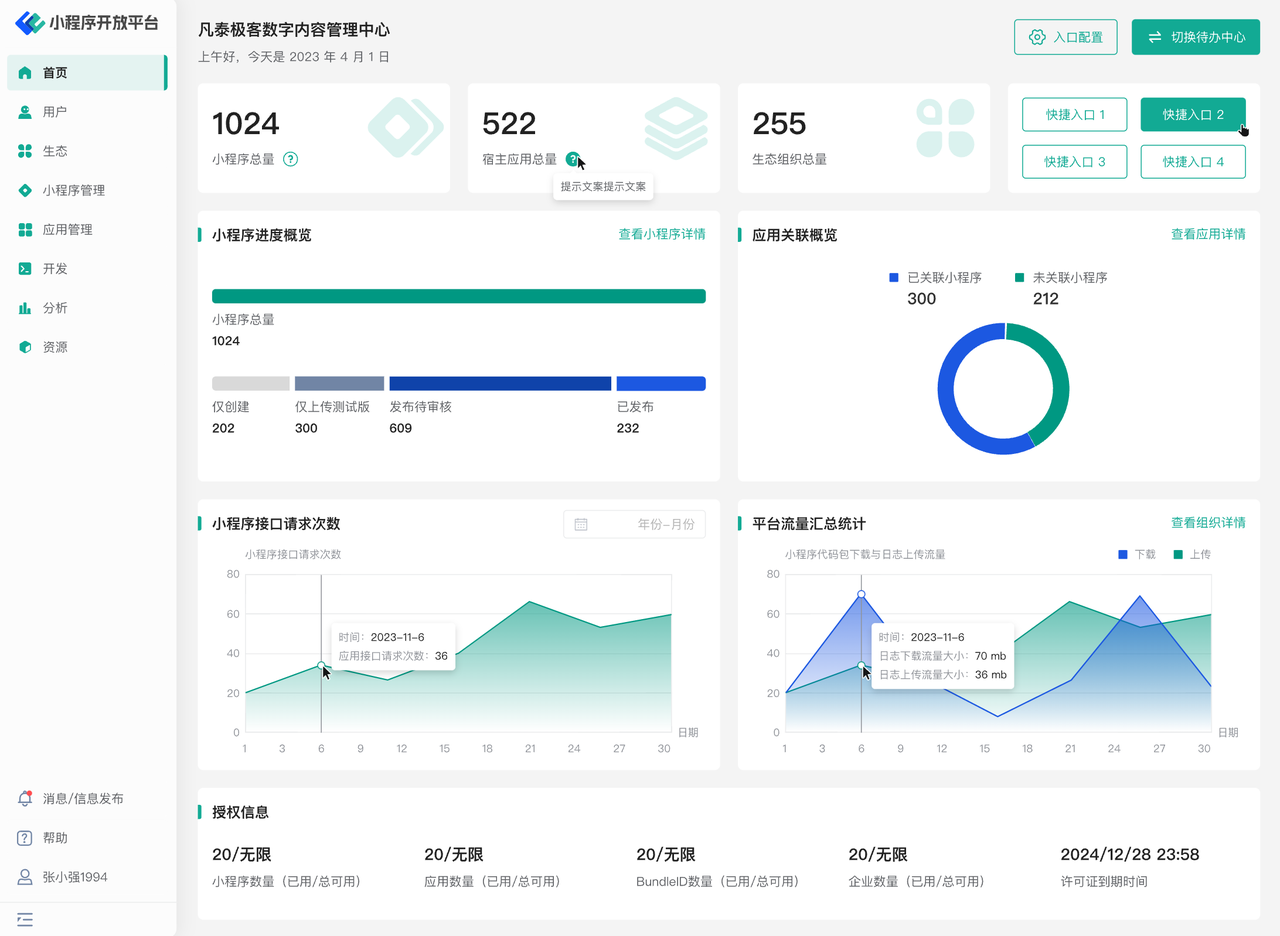Click the mini program management diamond icon

click(x=25, y=190)
